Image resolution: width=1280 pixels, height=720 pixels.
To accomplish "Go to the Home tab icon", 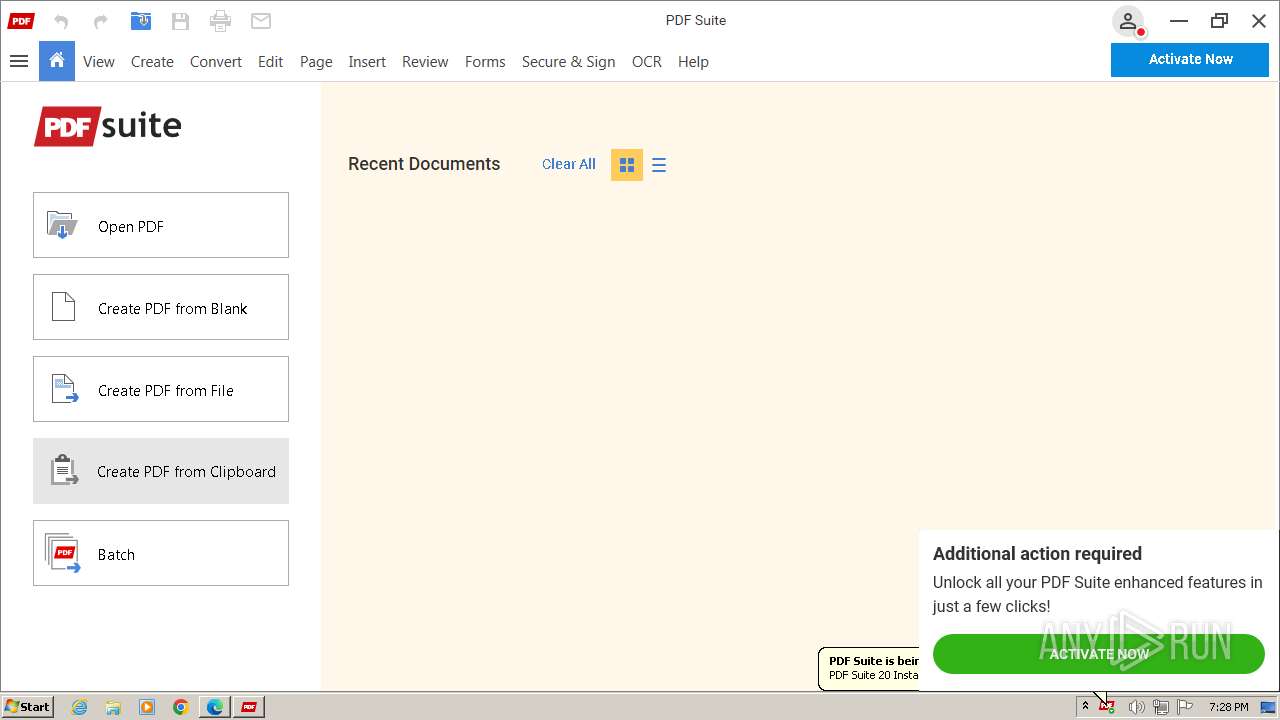I will click(x=57, y=61).
